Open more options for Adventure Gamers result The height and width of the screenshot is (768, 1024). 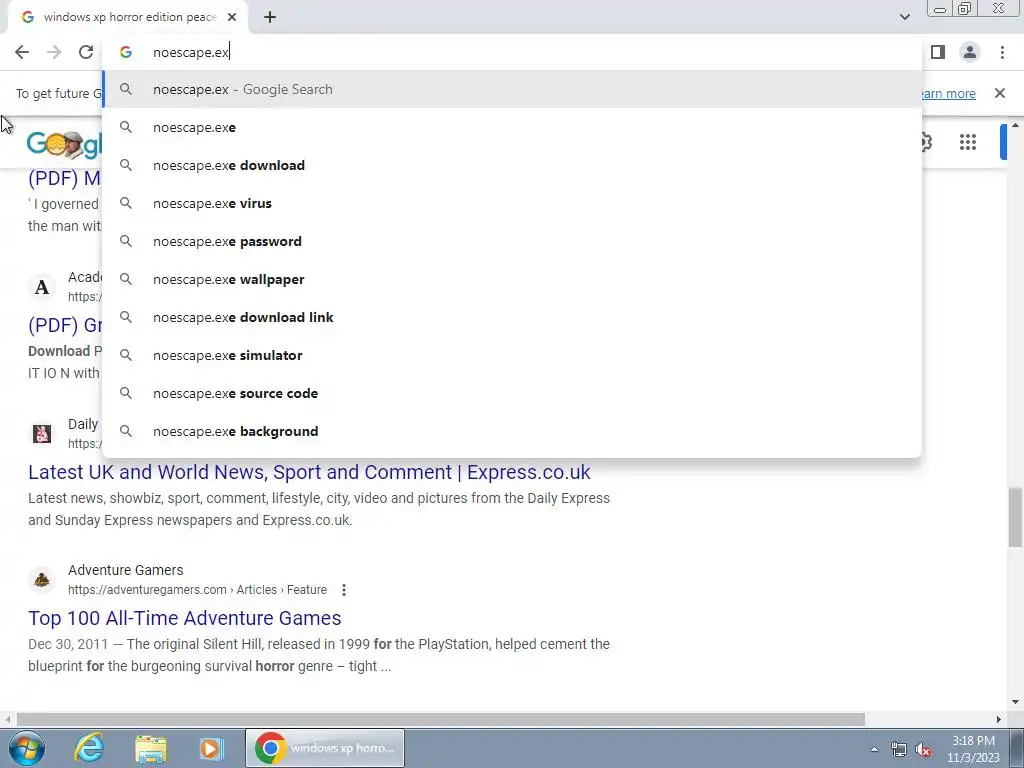tap(344, 590)
